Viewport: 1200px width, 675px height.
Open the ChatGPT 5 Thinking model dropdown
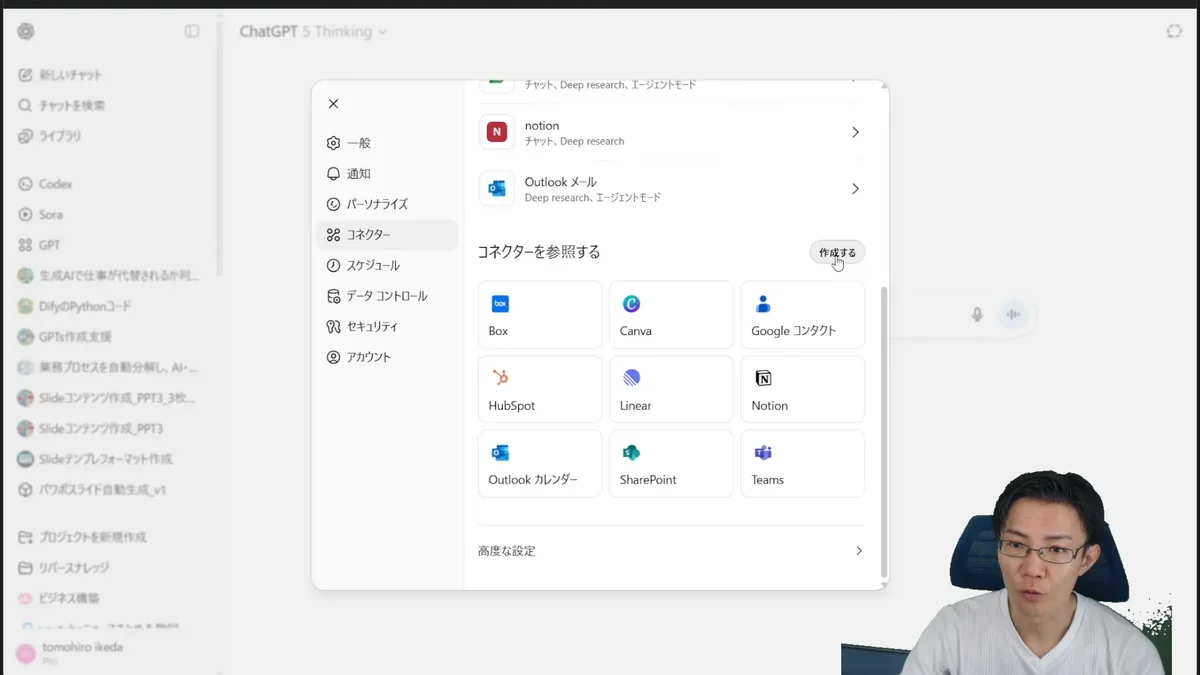[313, 32]
